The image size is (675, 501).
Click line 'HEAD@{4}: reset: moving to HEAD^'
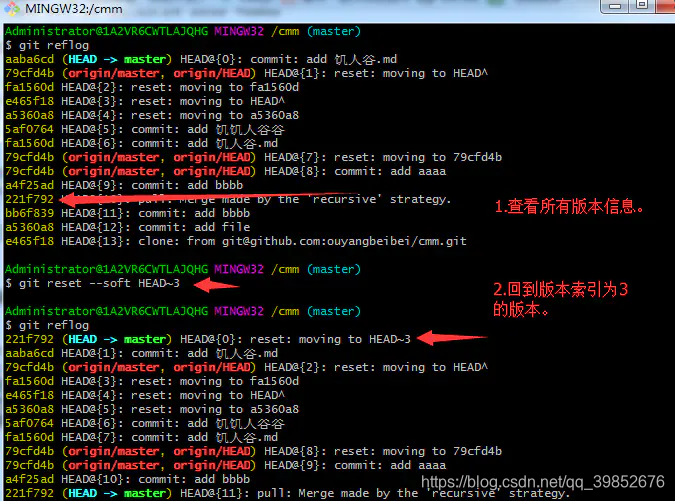(145, 396)
